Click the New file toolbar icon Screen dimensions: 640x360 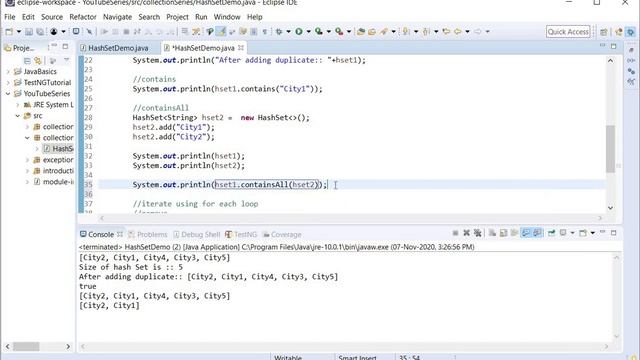(x=9, y=31)
